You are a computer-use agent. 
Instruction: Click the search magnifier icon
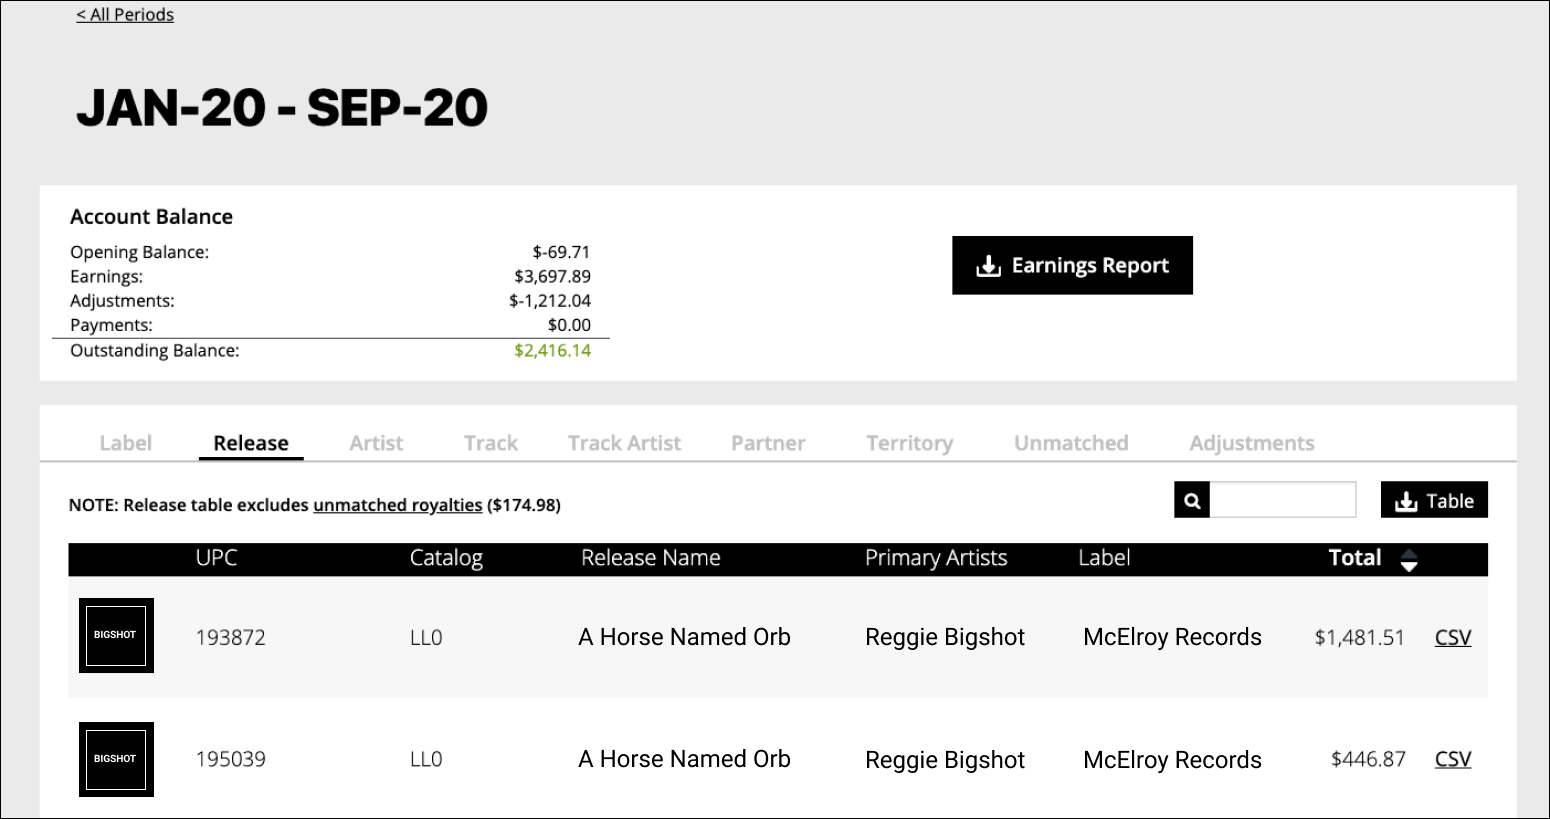coord(1192,500)
